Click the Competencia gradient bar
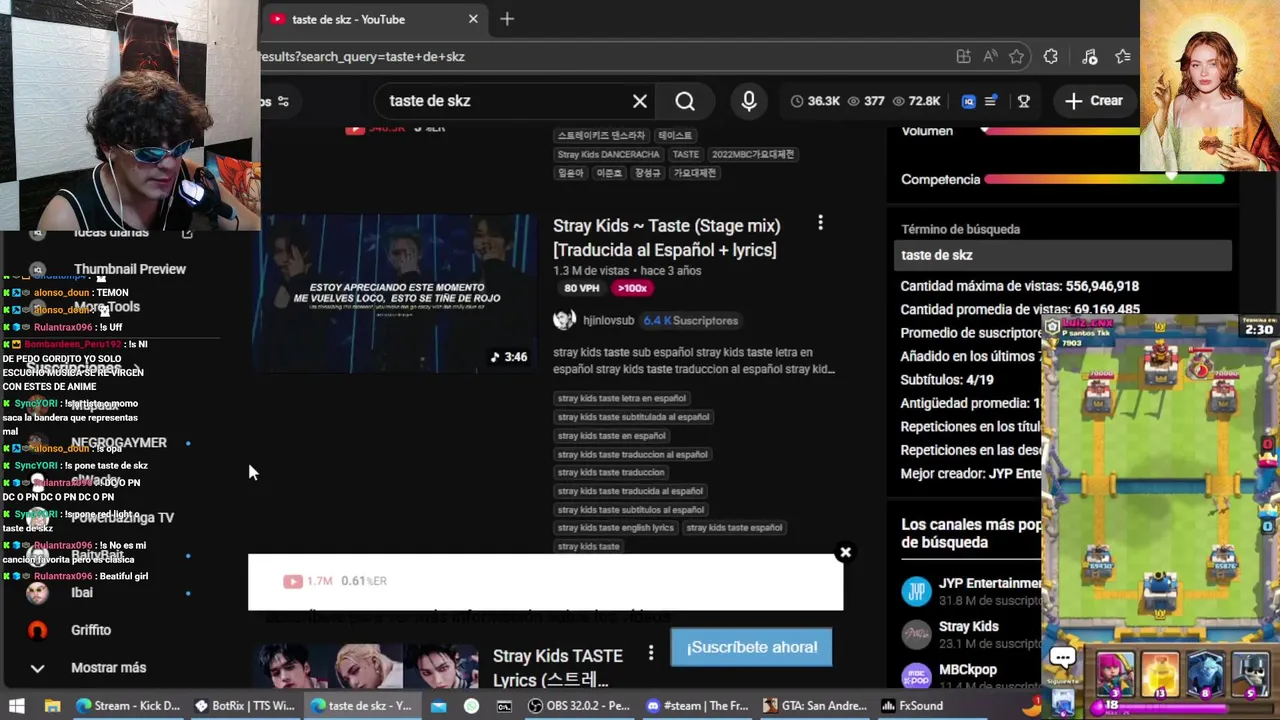The height and width of the screenshot is (720, 1280). click(1104, 179)
